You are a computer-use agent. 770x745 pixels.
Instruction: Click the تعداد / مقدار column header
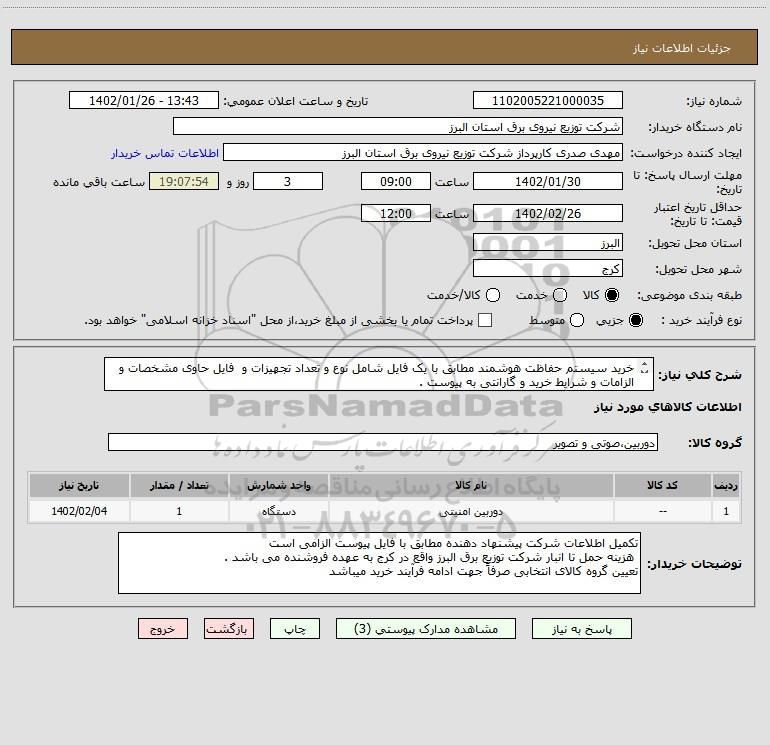(x=179, y=485)
